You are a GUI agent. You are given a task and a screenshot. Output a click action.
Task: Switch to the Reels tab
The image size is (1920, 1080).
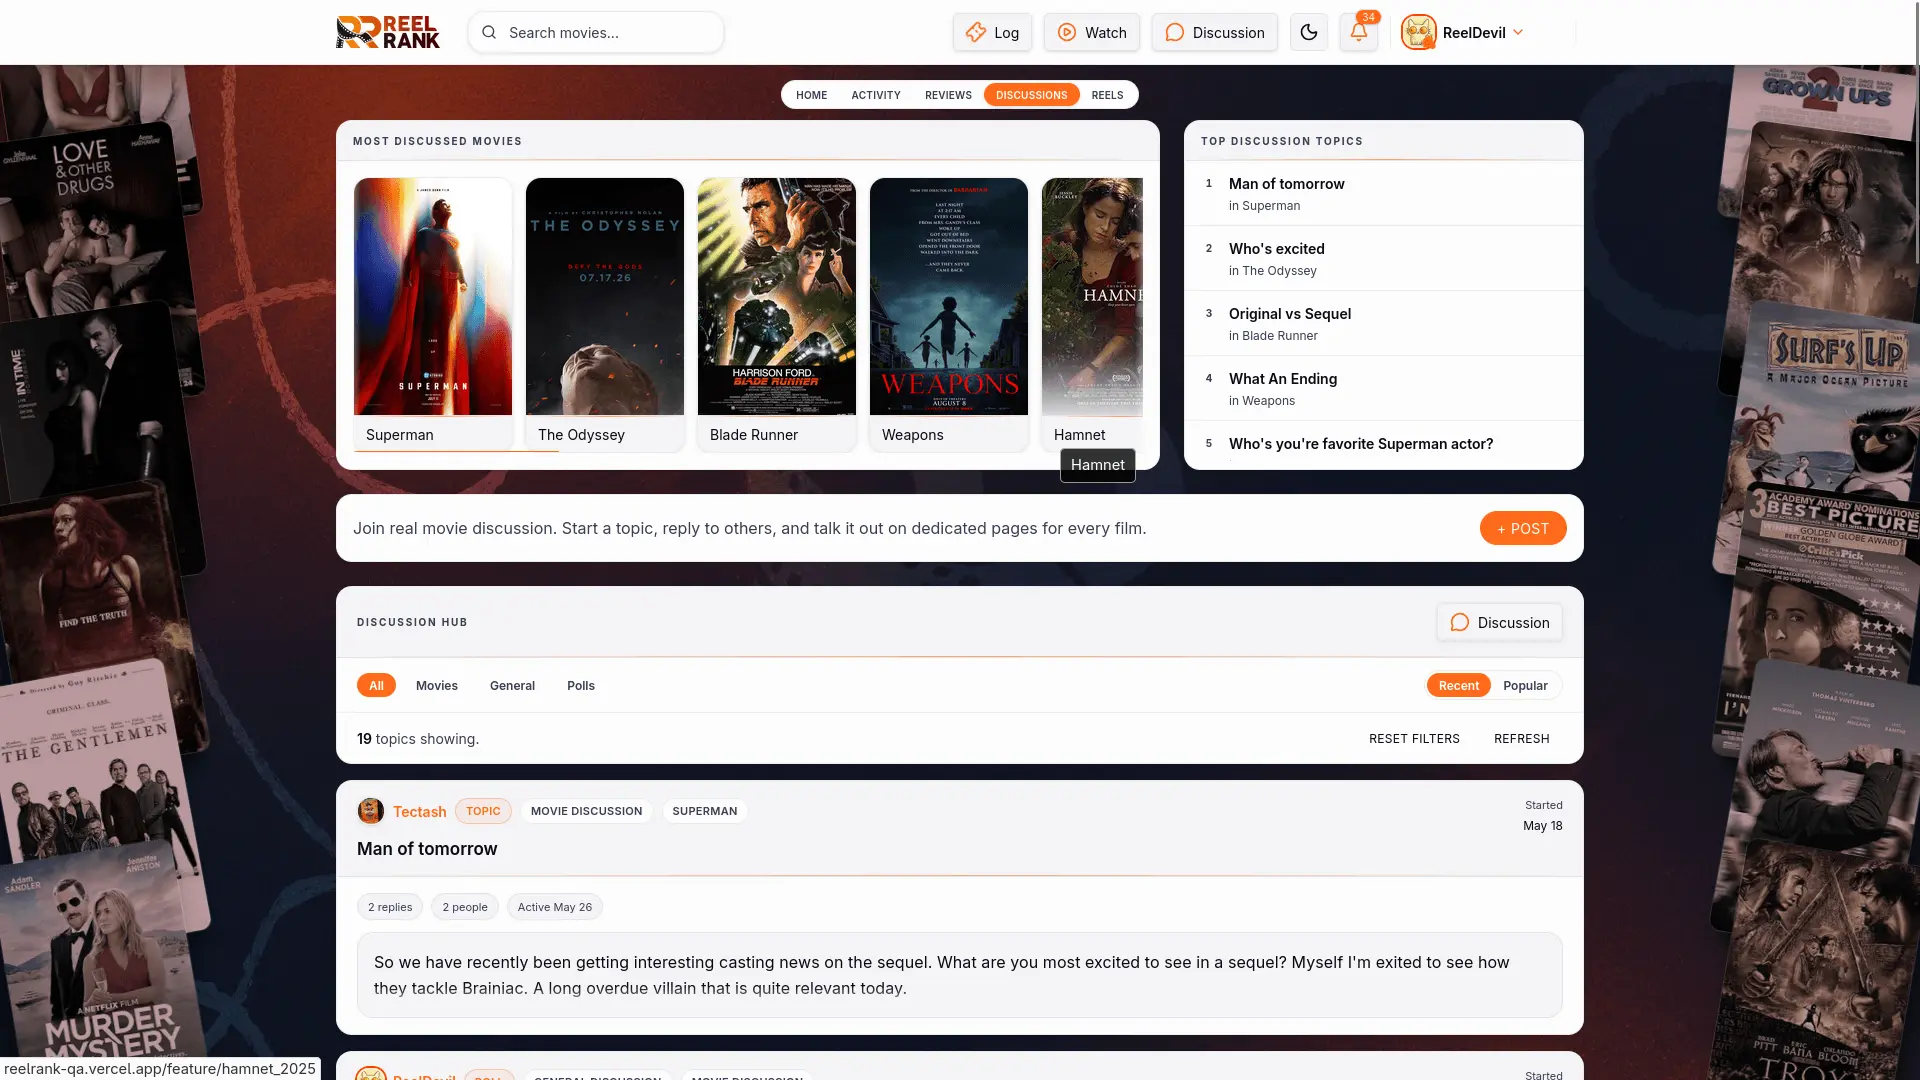point(1107,95)
